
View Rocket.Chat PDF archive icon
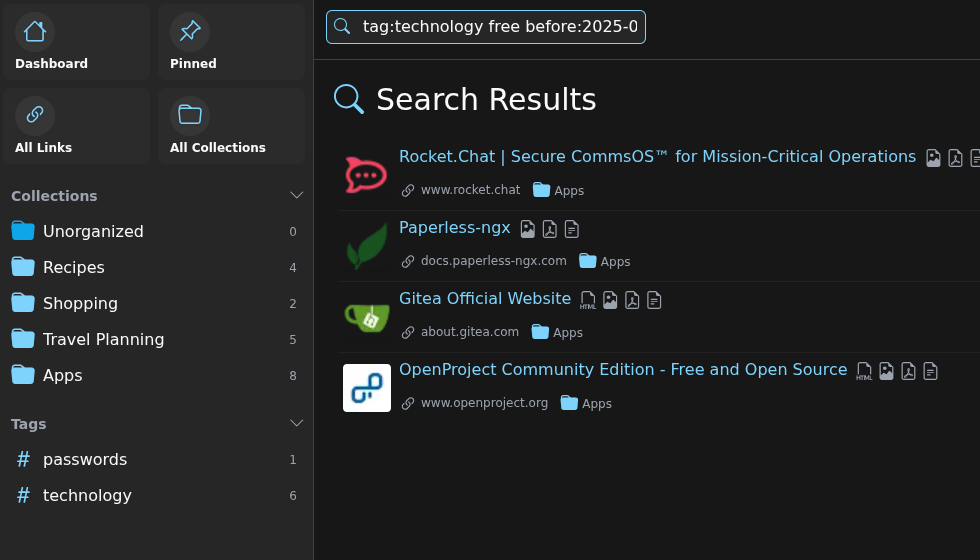(x=955, y=158)
